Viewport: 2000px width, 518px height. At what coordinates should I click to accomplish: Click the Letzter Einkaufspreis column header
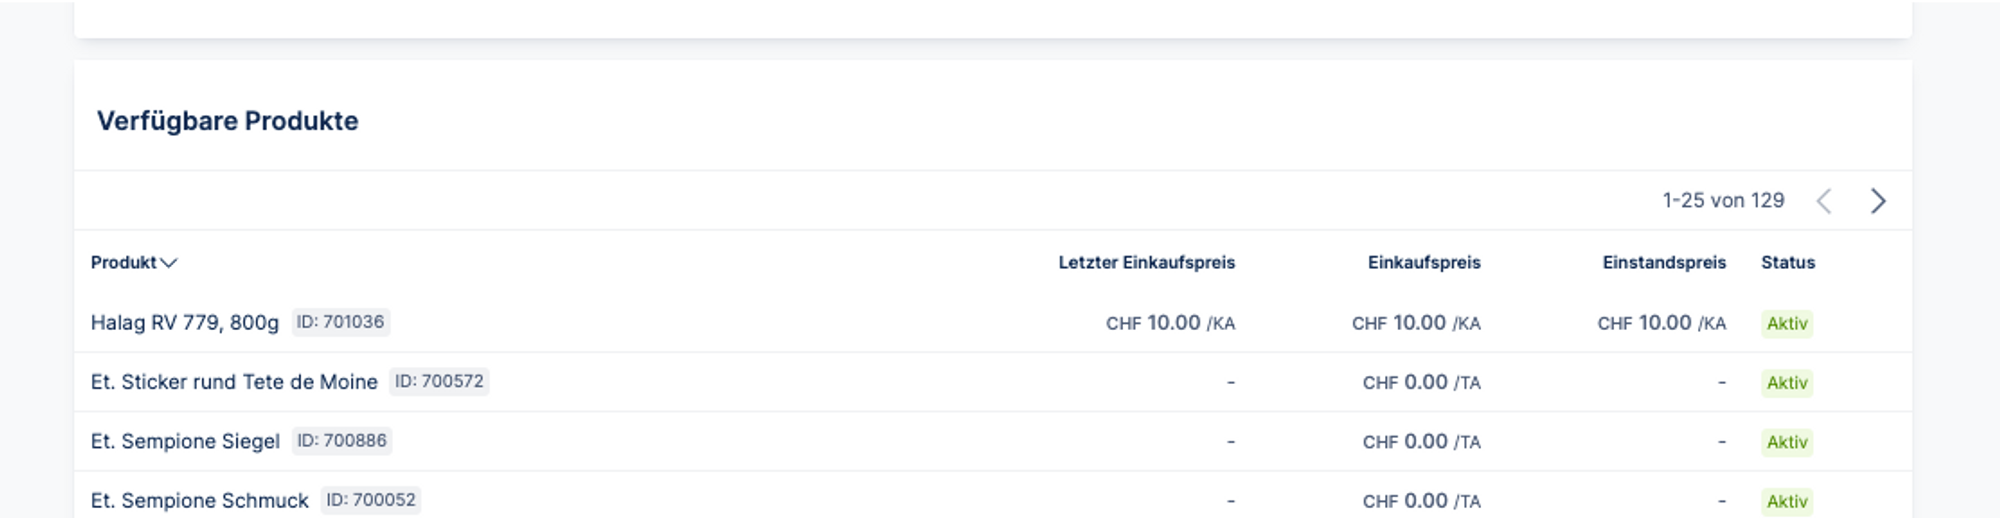[1146, 263]
